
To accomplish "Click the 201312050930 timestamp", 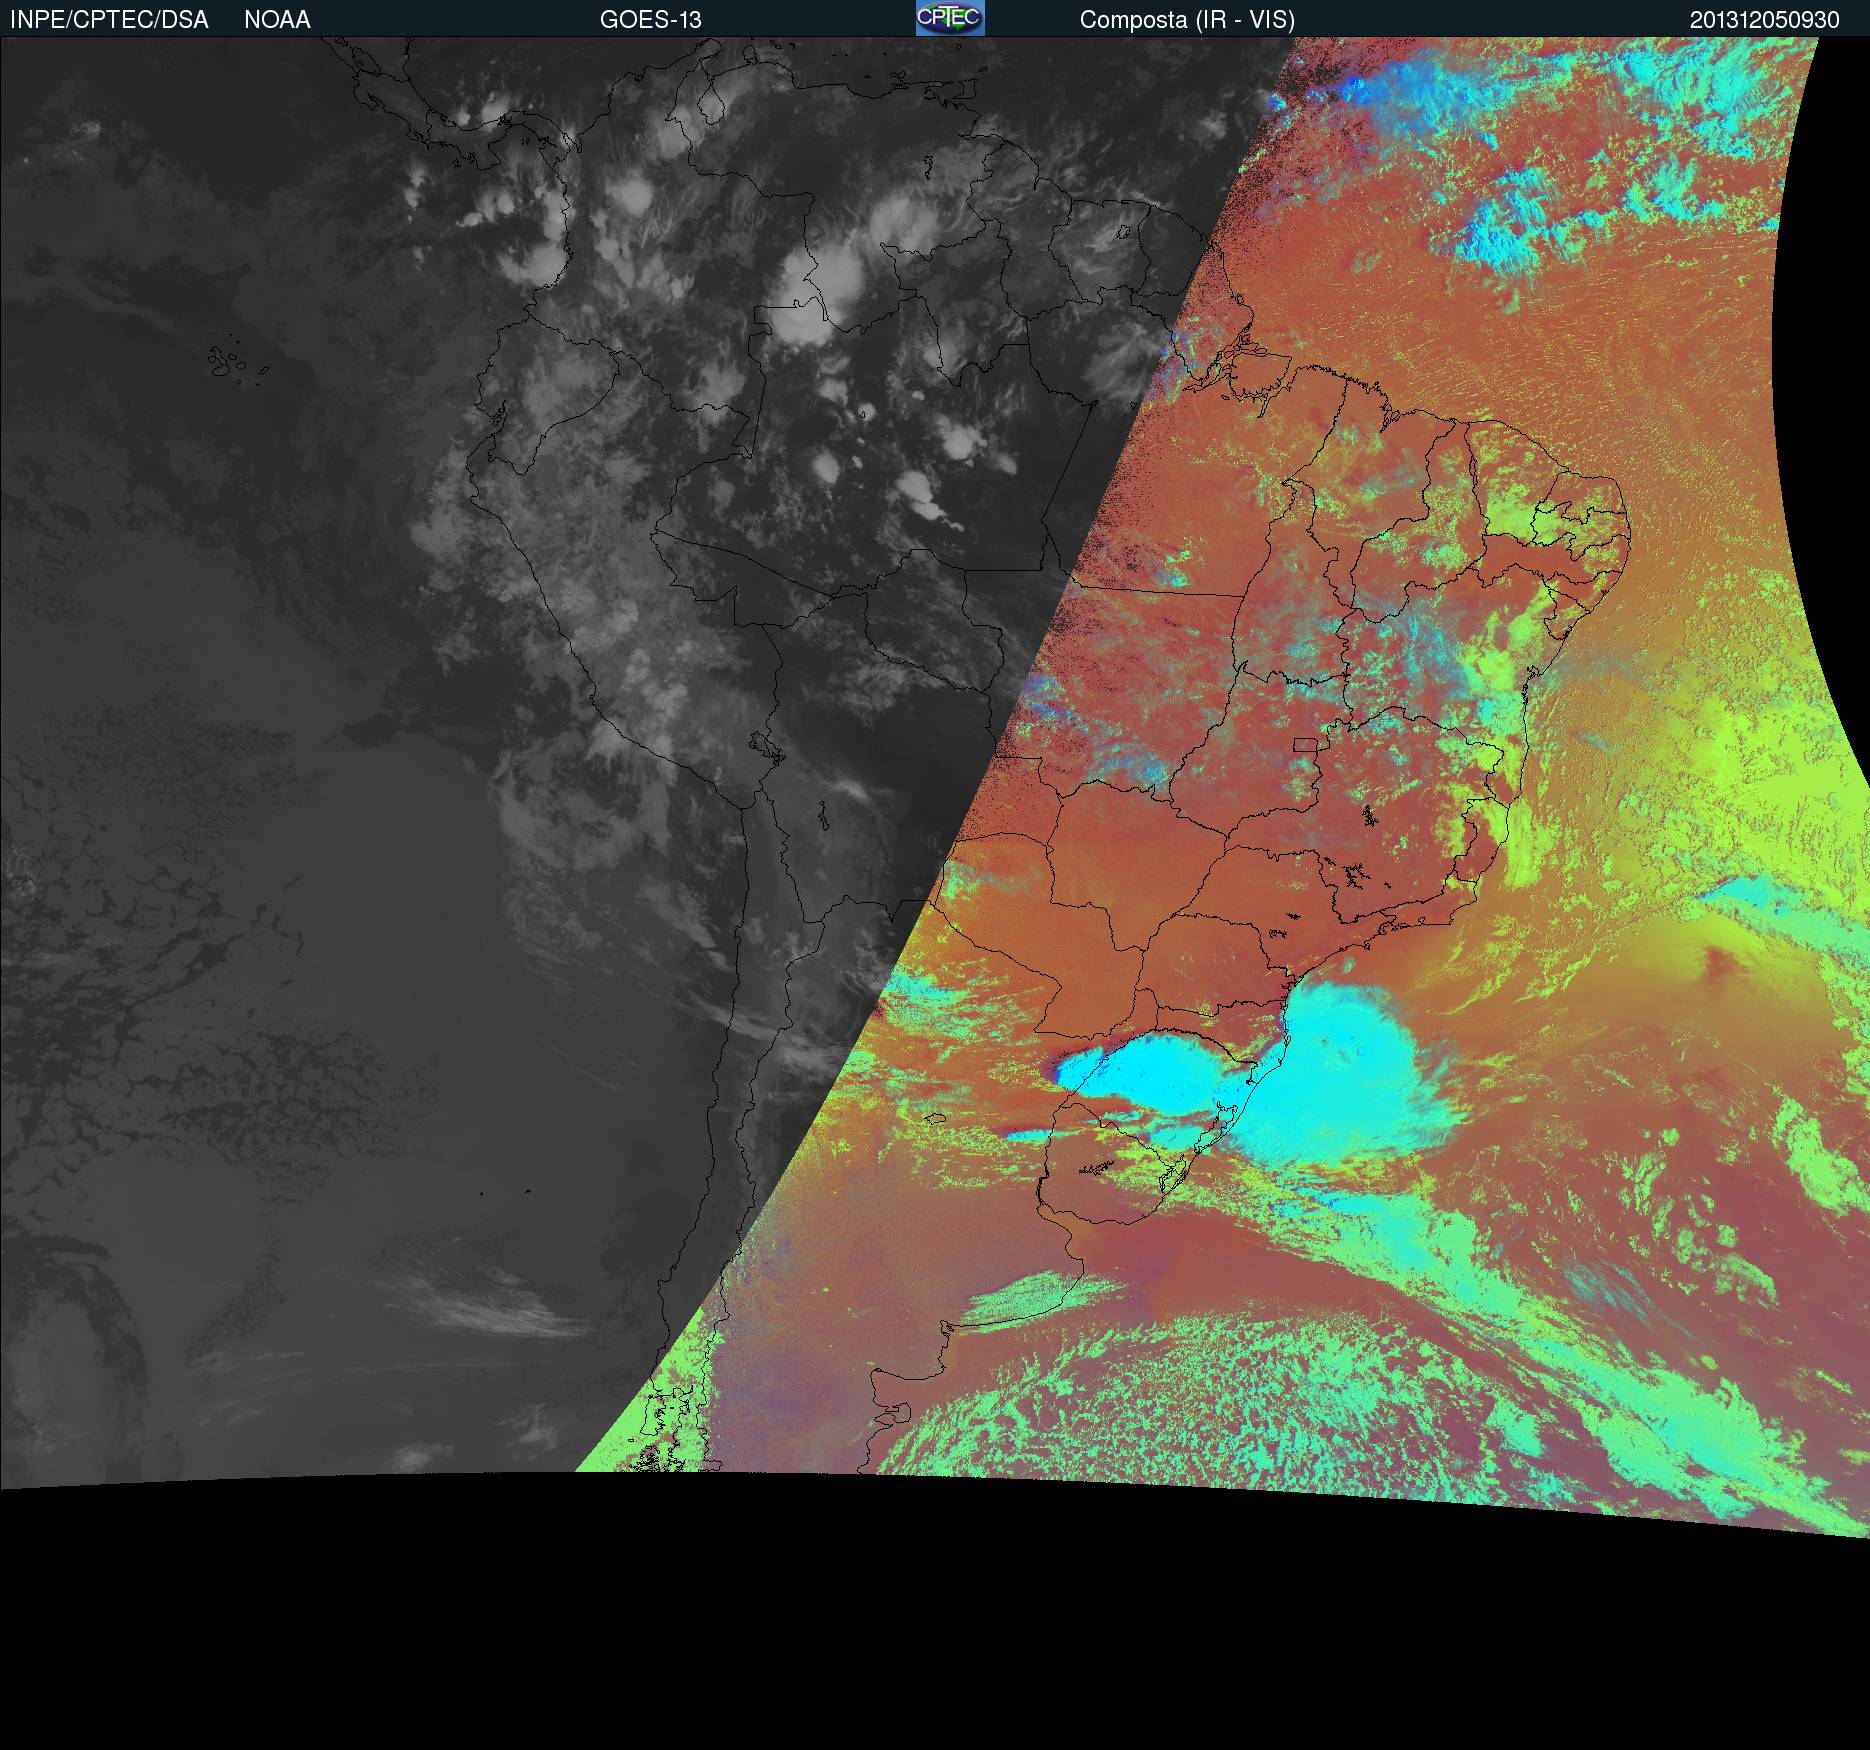I will (1764, 20).
